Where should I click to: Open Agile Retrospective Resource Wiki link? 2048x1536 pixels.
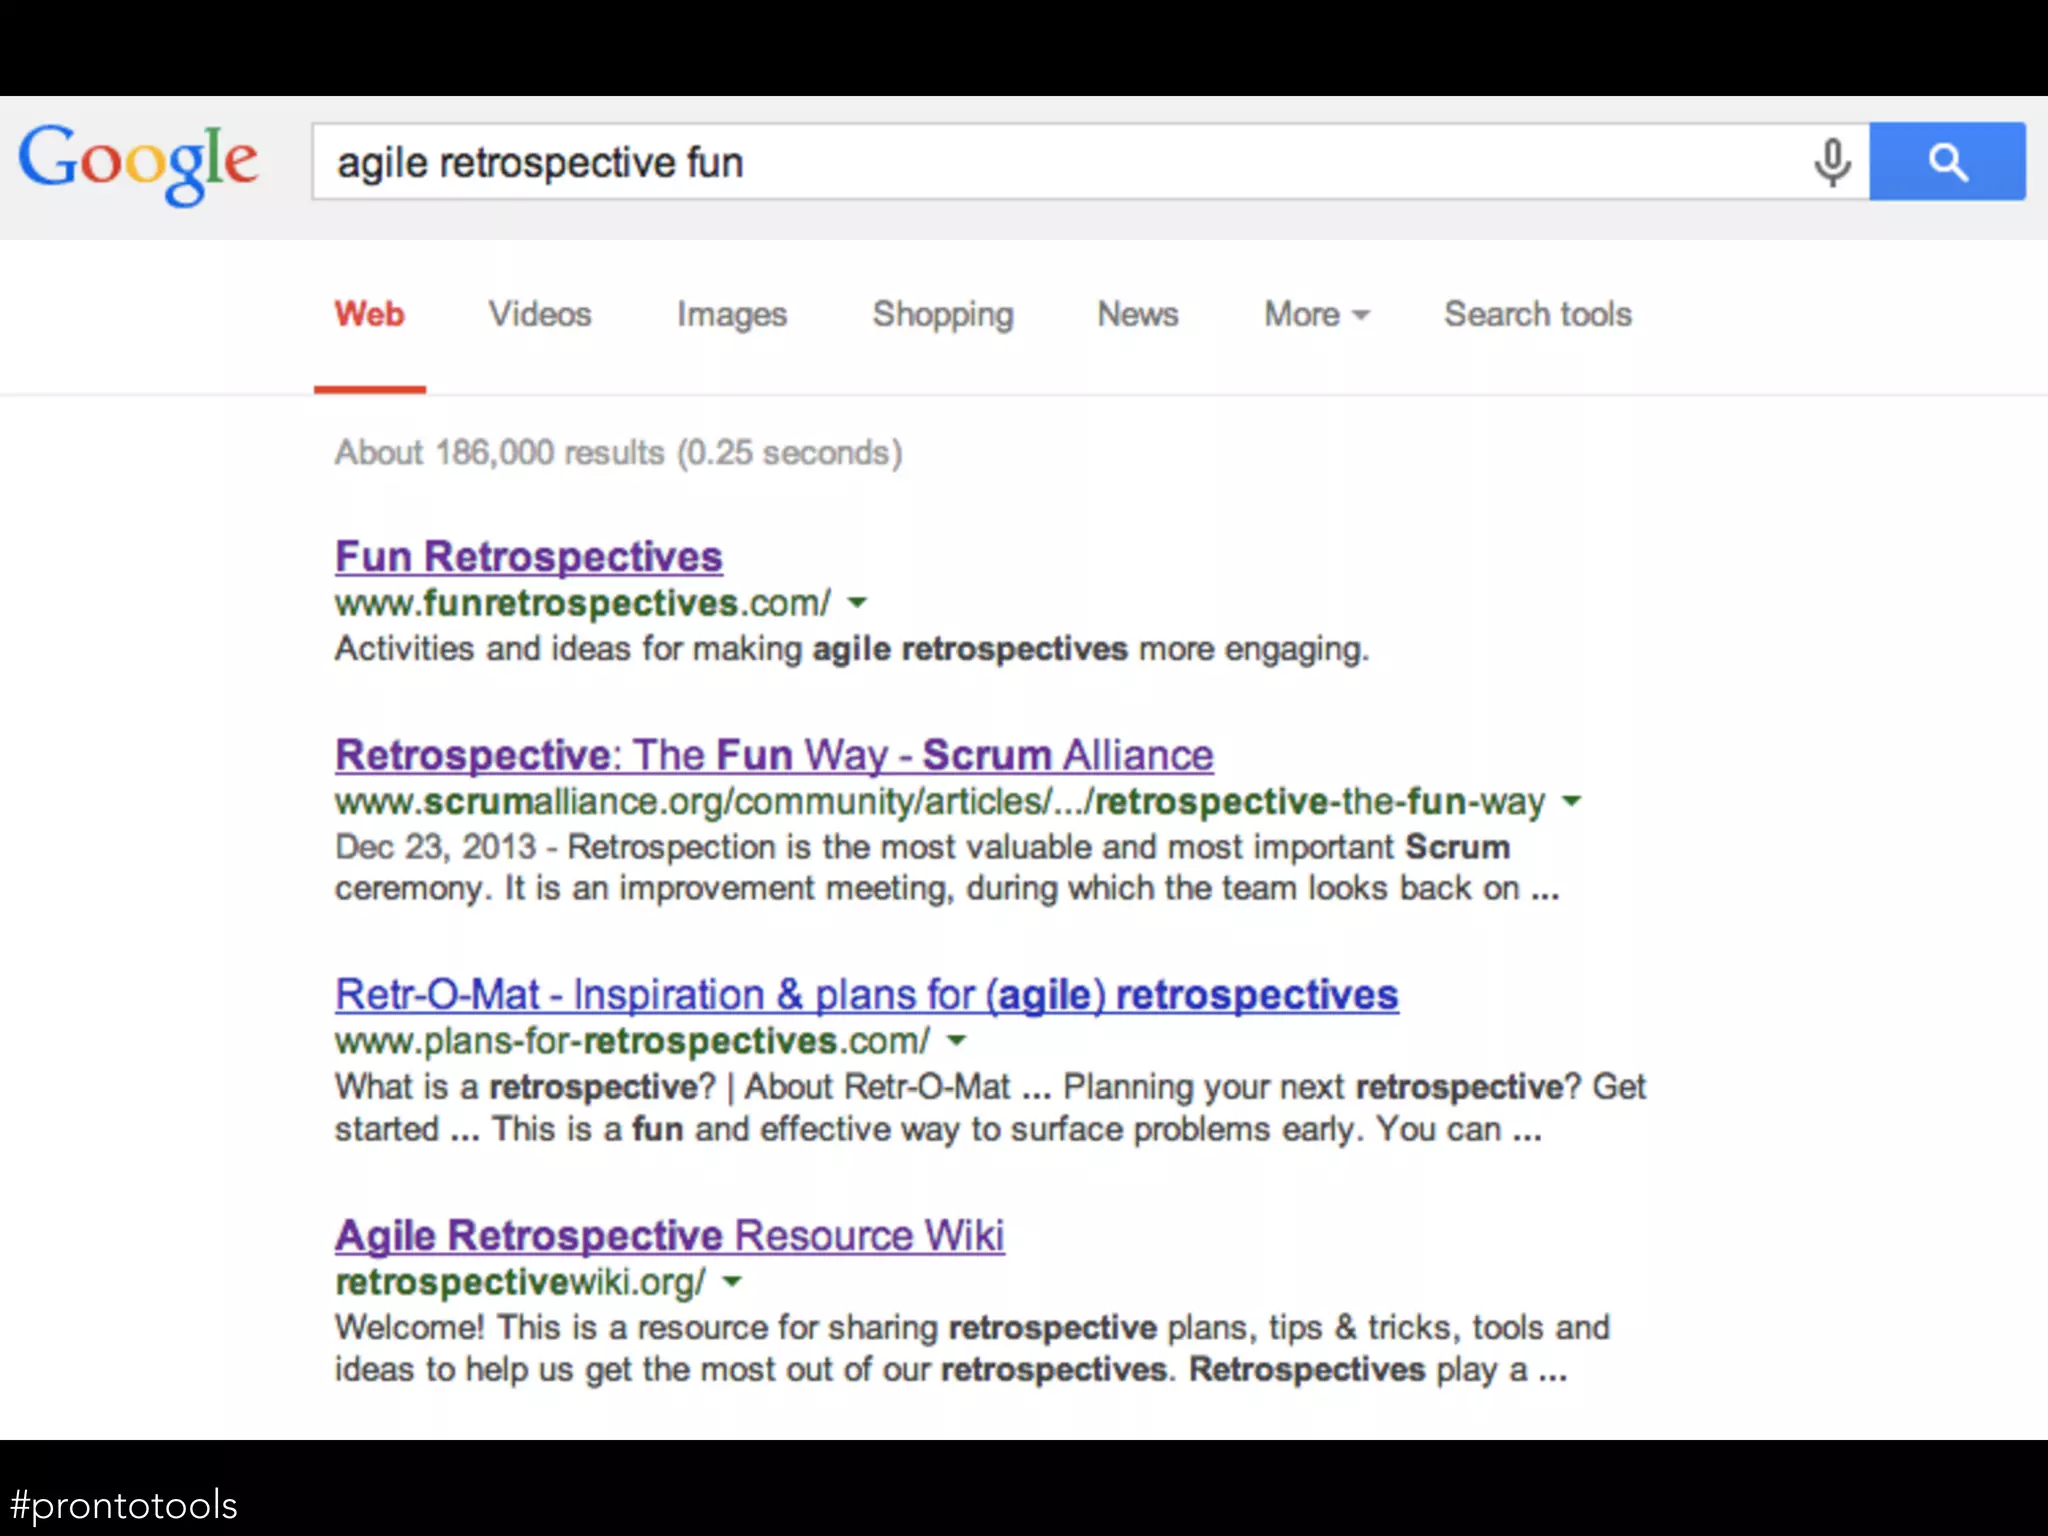(x=669, y=1236)
